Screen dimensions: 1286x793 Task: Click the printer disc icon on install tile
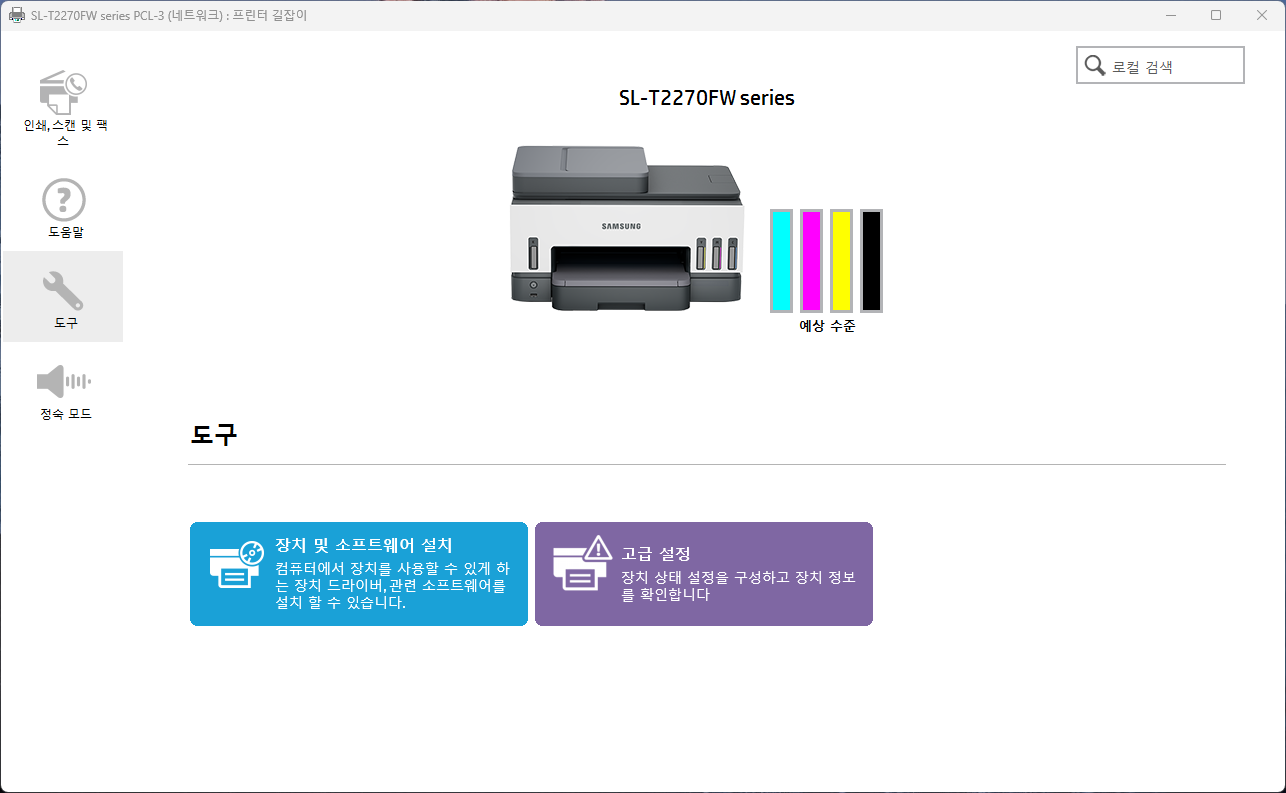point(236,567)
